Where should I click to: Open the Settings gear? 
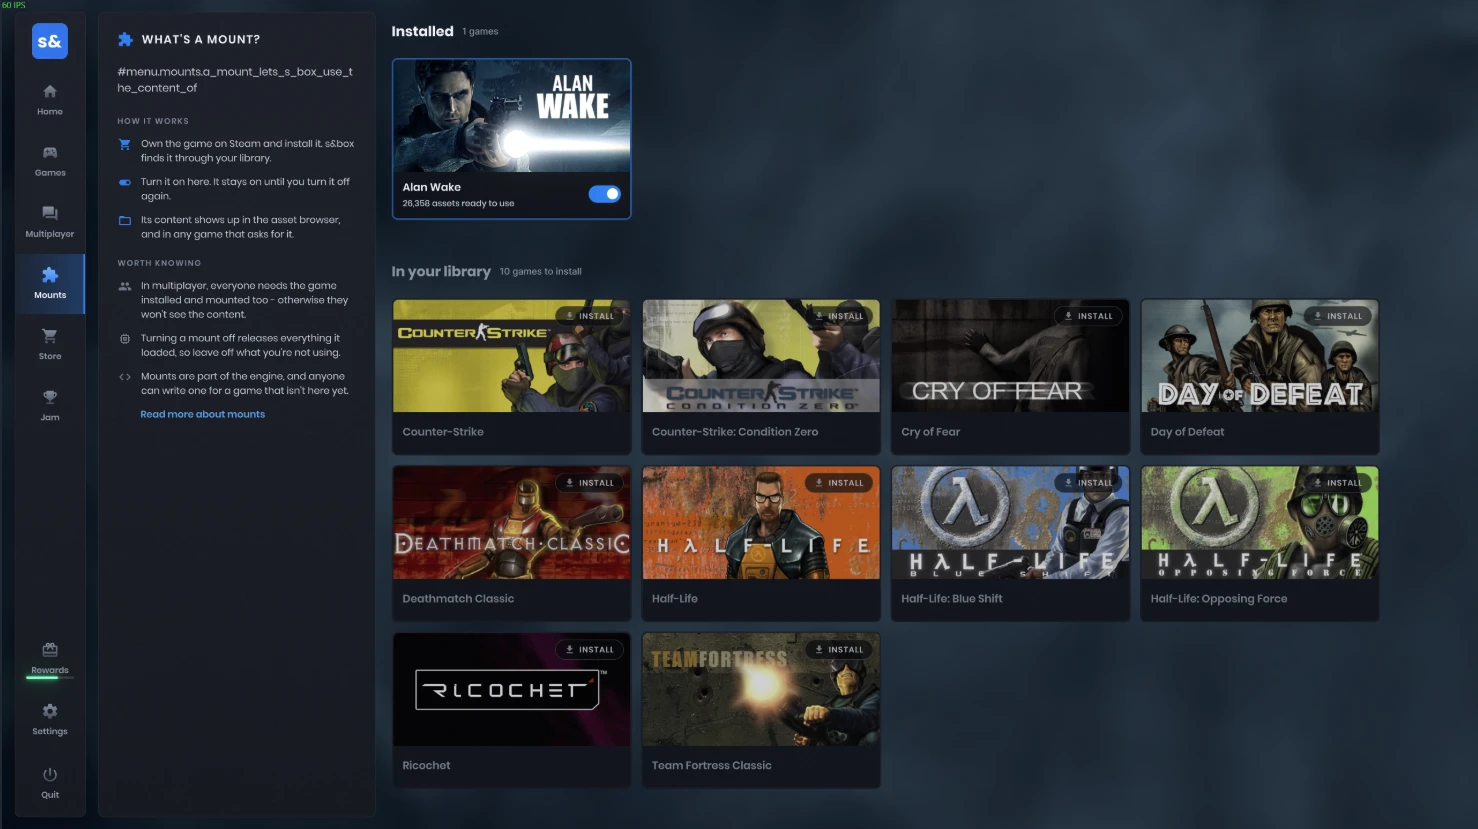pos(50,711)
